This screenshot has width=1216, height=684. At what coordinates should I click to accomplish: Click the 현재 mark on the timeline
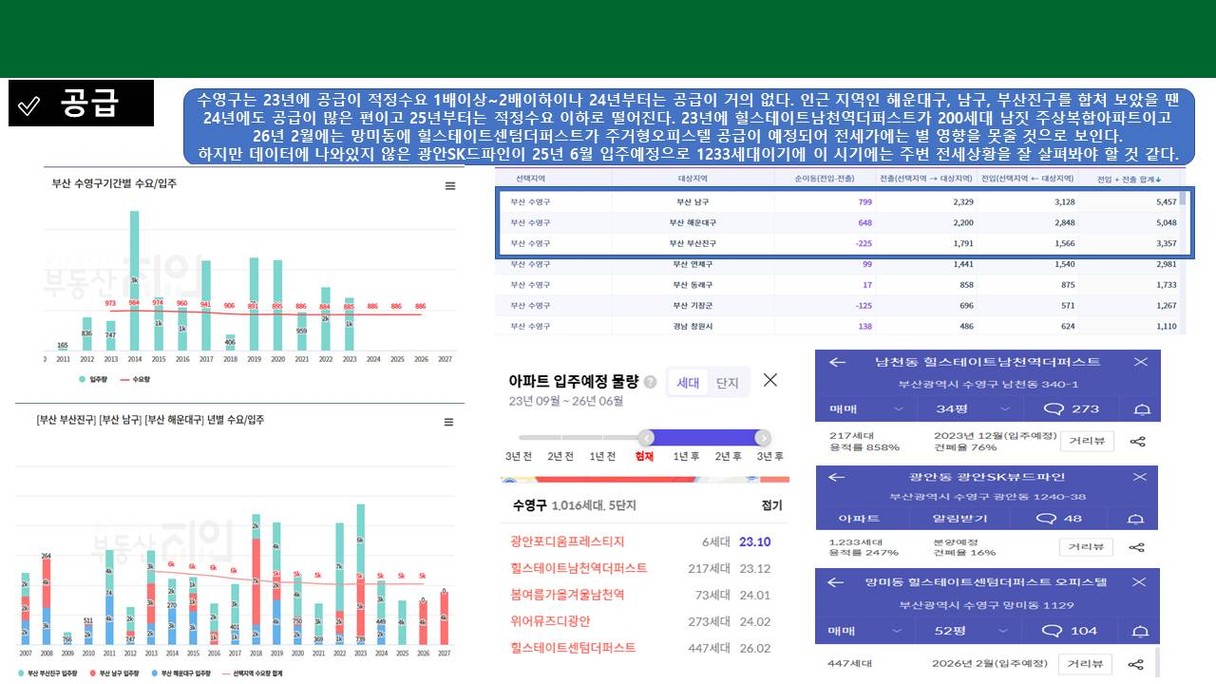click(x=644, y=456)
